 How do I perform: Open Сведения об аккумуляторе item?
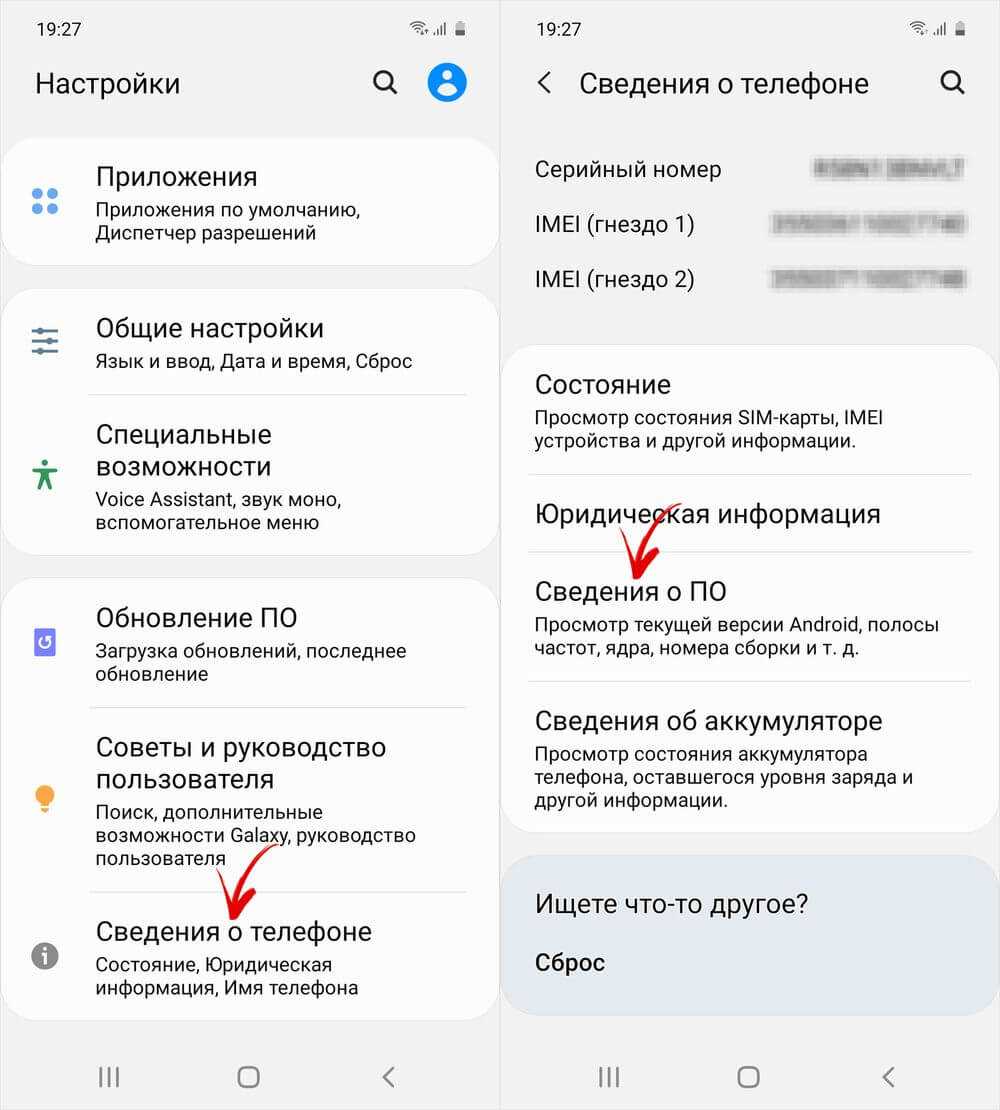point(749,757)
